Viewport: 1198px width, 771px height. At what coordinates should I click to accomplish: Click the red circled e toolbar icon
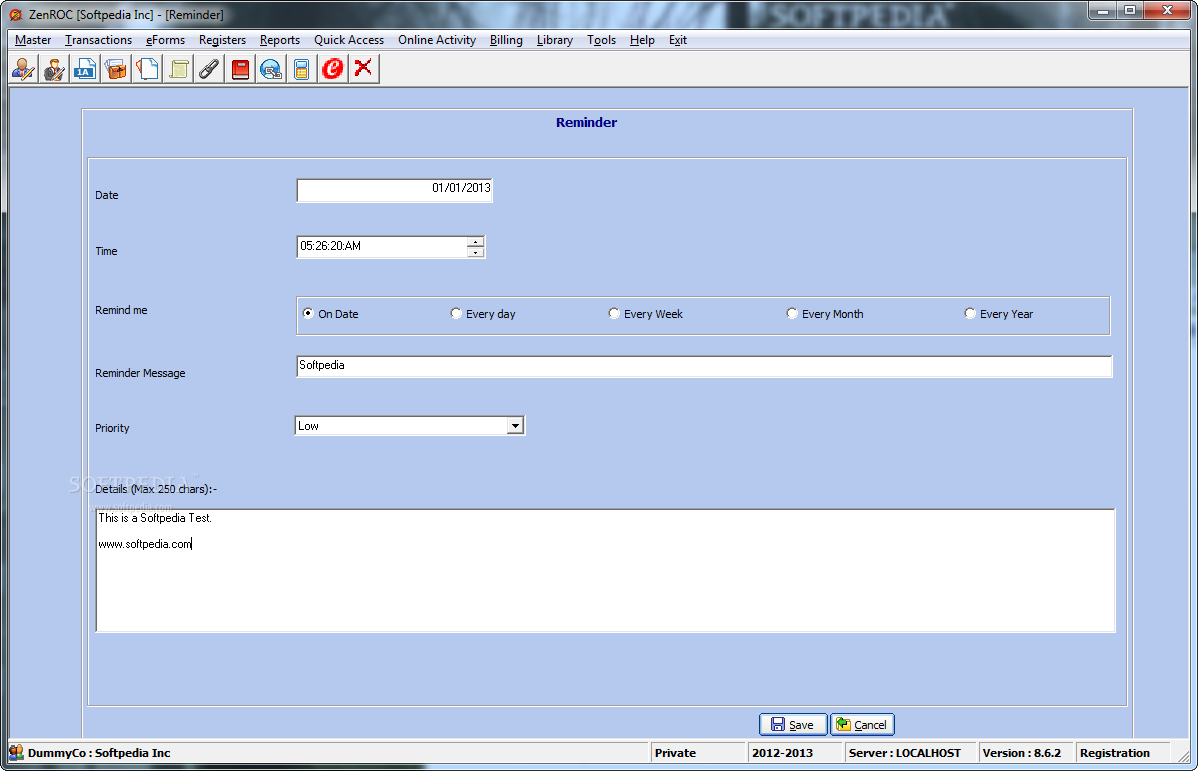click(332, 70)
